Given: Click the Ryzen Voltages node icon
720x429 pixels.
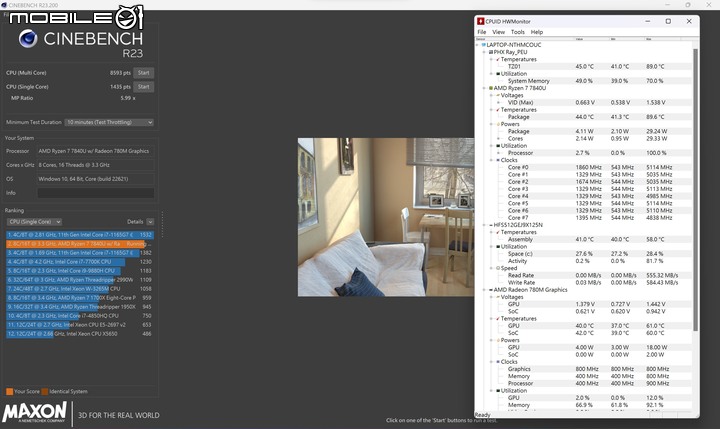Looking at the screenshot, I should [498, 95].
